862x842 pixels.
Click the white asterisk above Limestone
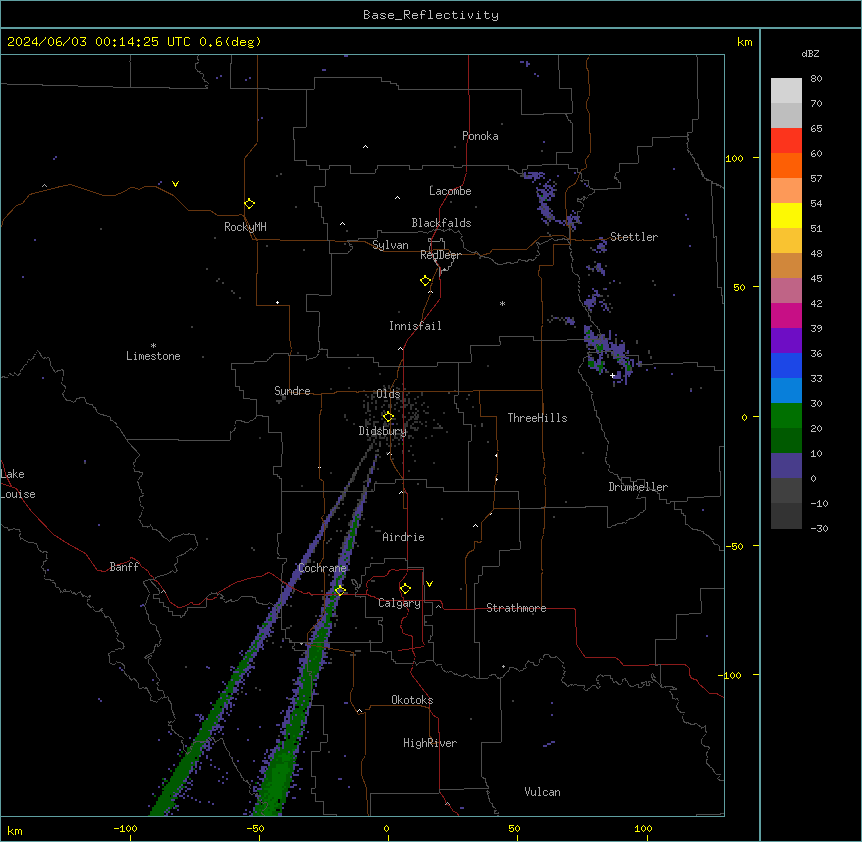coord(153,346)
